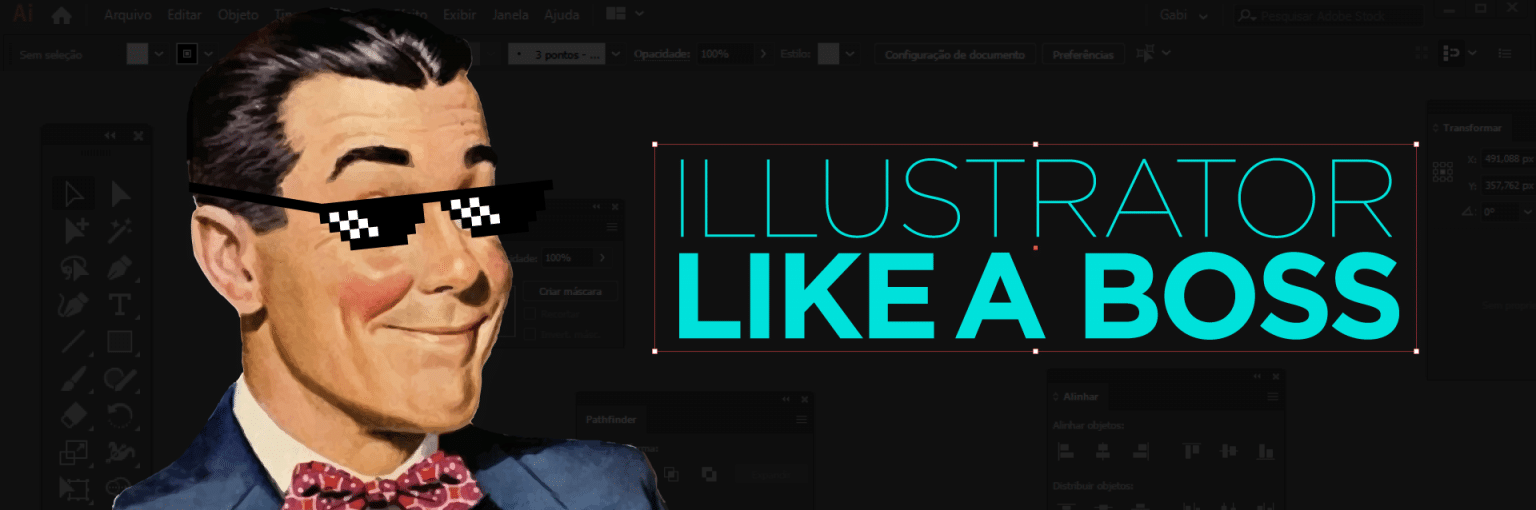
Task: Select the Lasso tool
Action: pyautogui.click(x=75, y=268)
